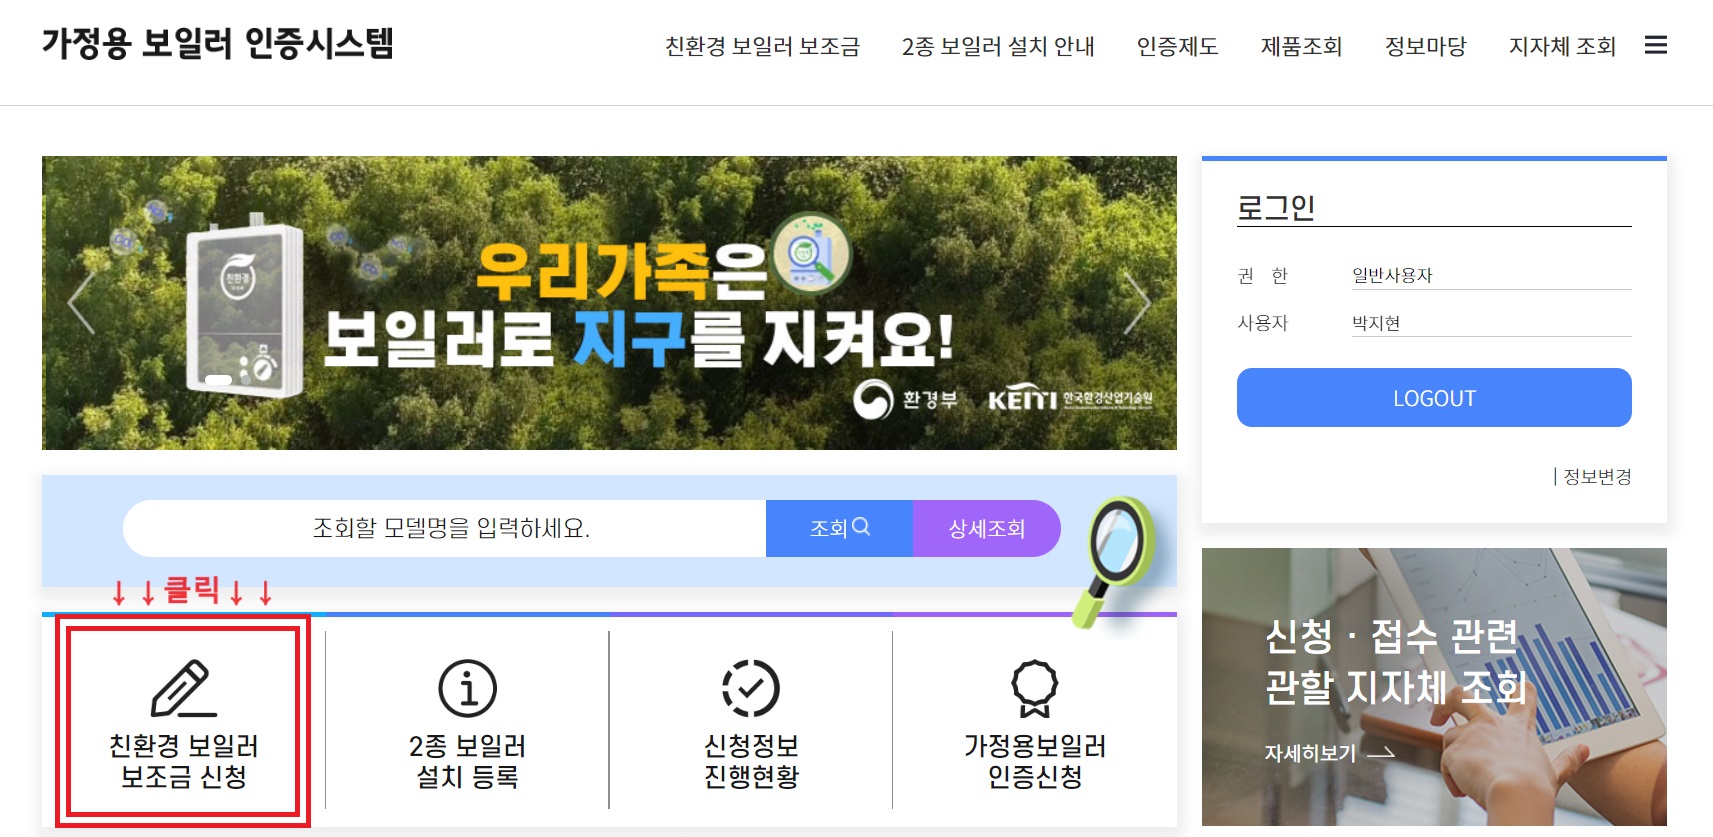Image resolution: width=1713 pixels, height=837 pixels.
Task: Open the 친환경 보일러 보조금 menu
Action: [762, 46]
